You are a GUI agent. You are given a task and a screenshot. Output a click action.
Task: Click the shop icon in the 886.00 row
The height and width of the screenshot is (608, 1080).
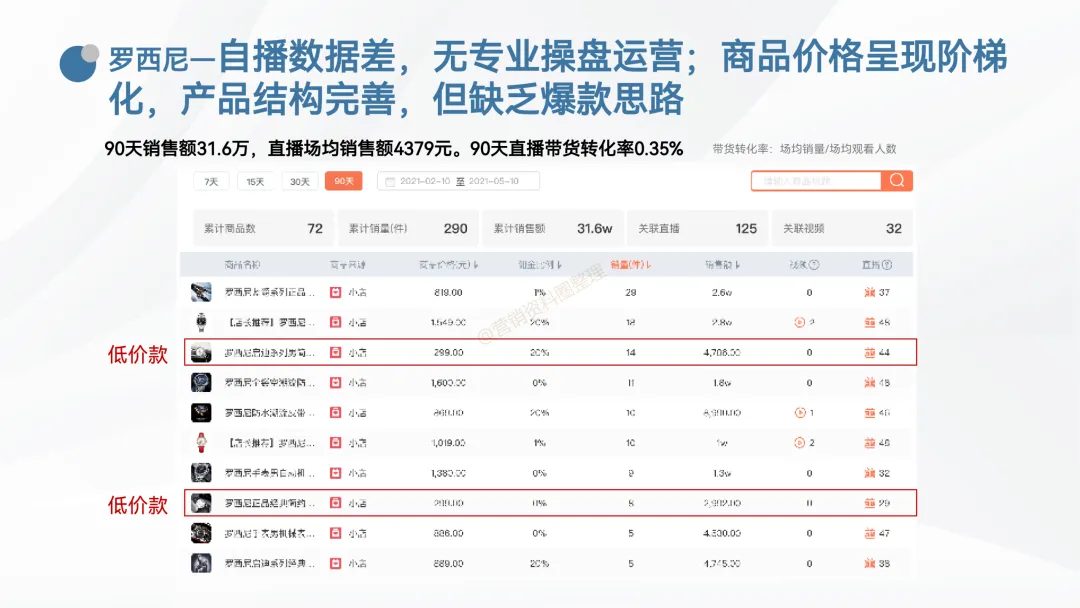click(335, 533)
